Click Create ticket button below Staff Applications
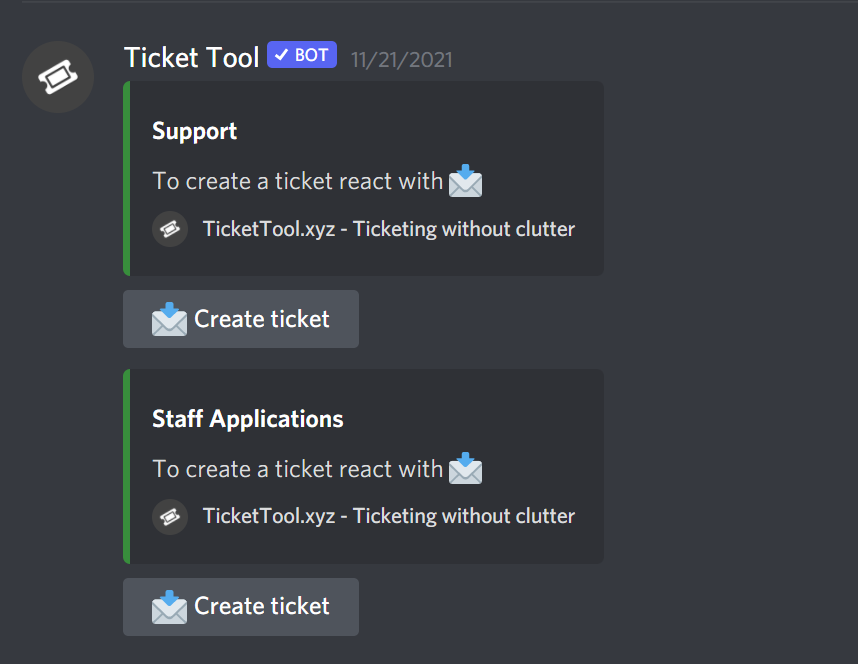The height and width of the screenshot is (664, 858). pos(241,607)
